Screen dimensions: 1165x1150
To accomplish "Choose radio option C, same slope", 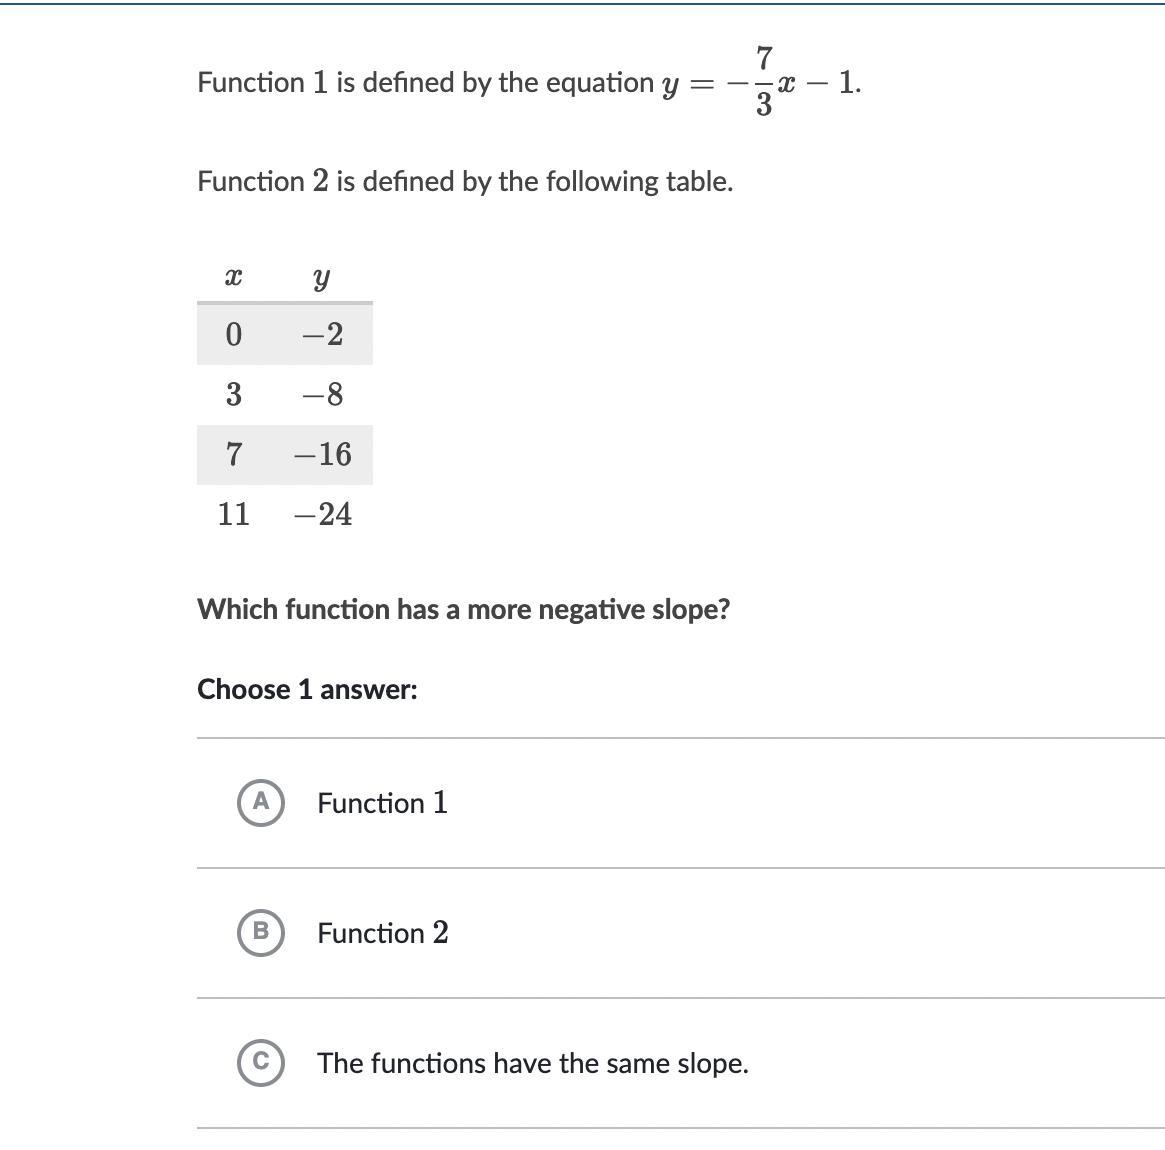I will tap(261, 1062).
